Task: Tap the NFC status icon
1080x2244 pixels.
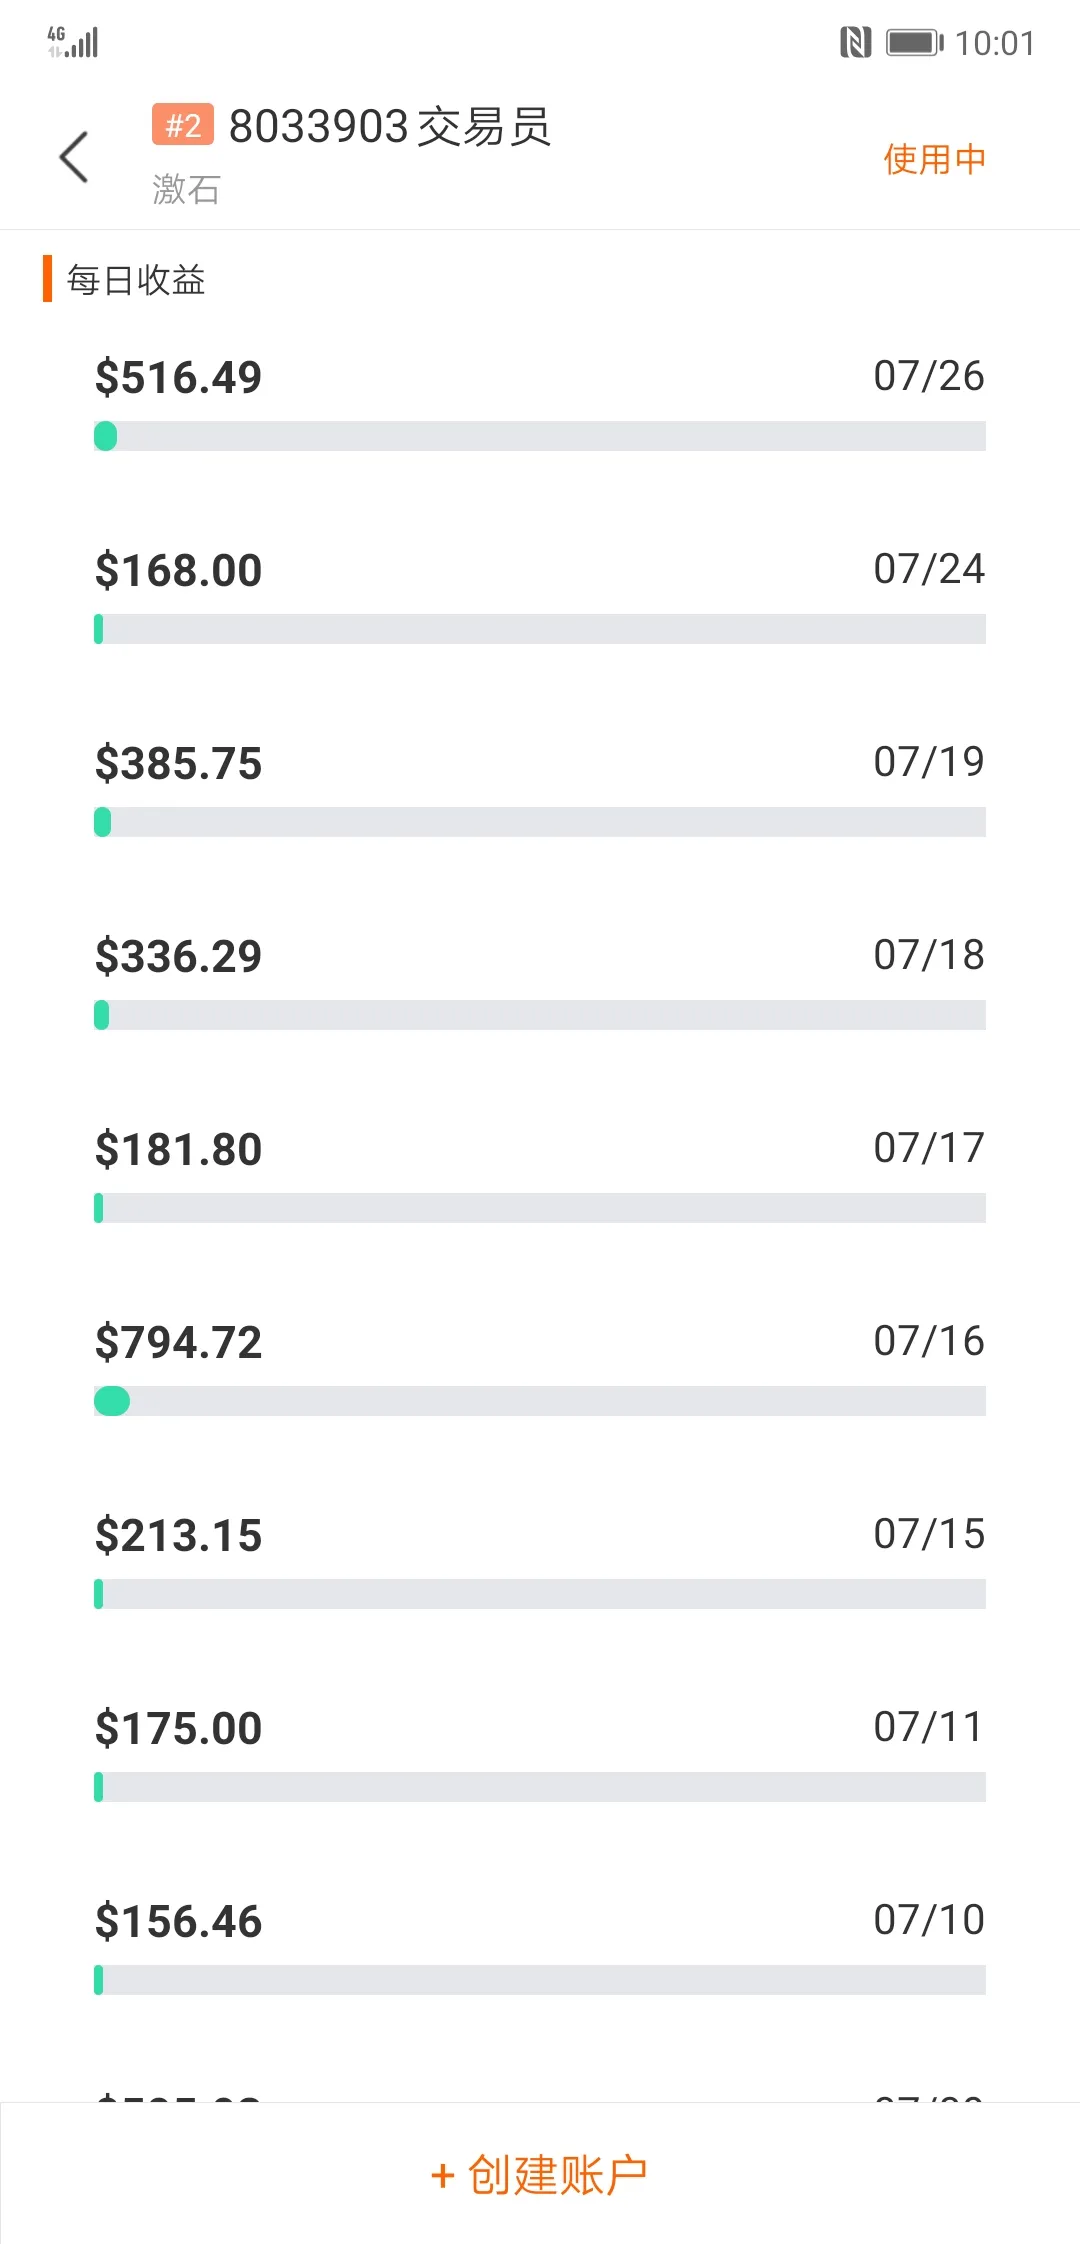Action: 856,43
